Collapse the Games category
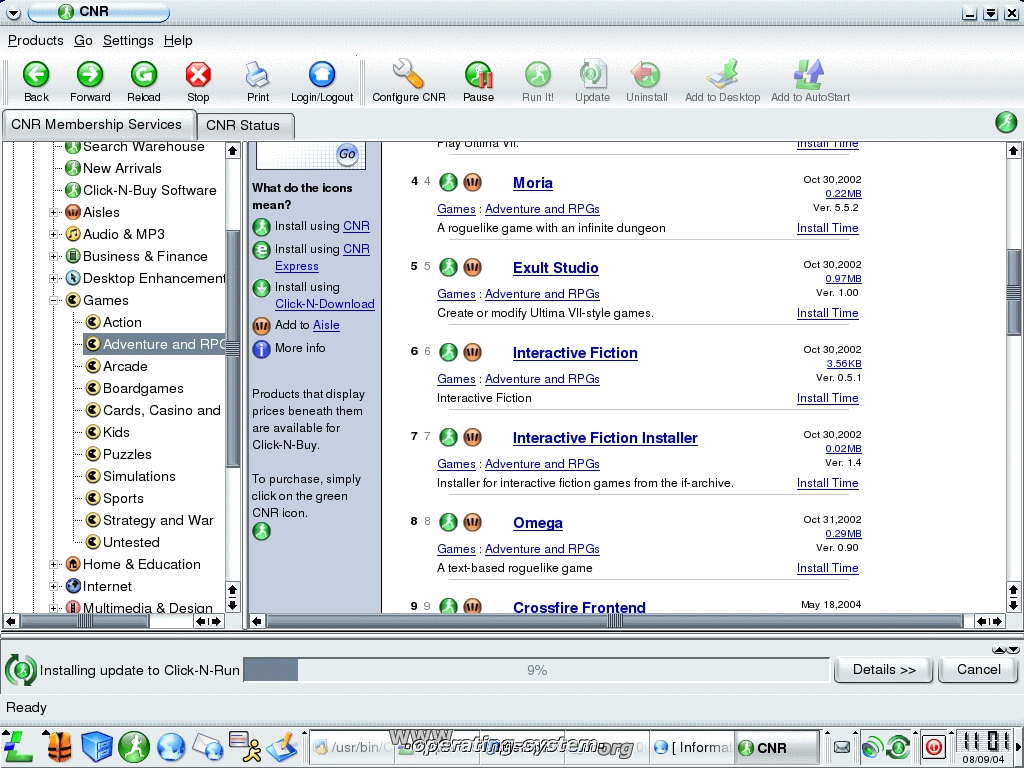 (x=53, y=300)
